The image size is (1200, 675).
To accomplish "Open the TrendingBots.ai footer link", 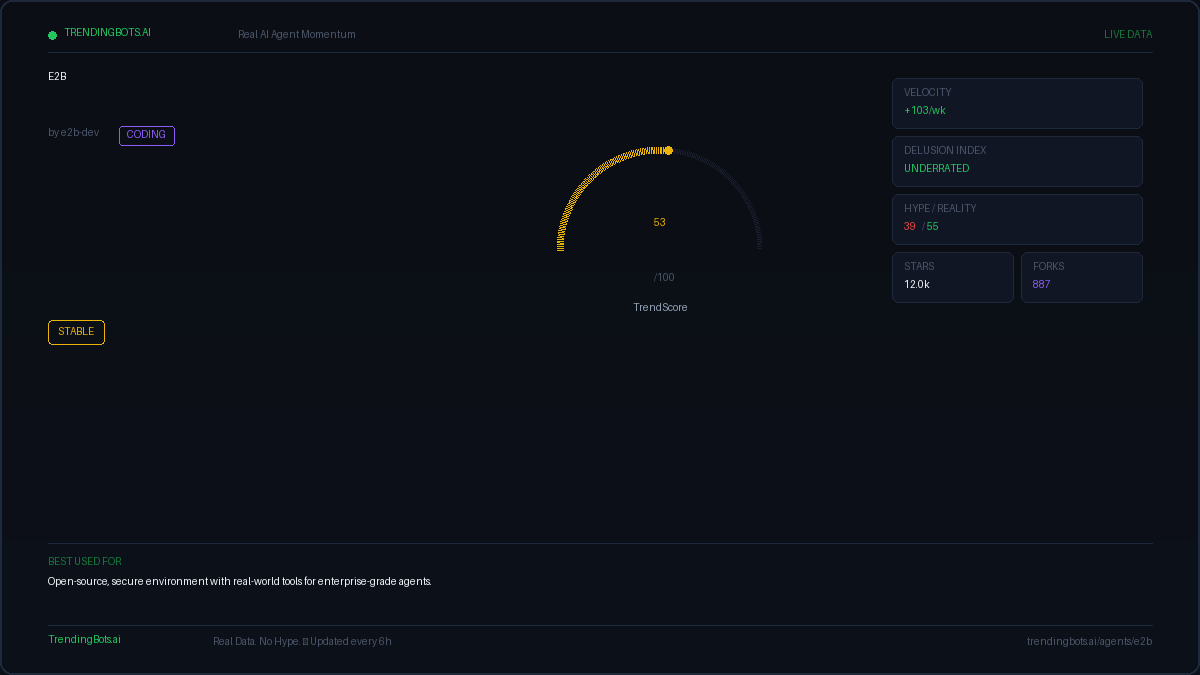I will 84,640.
